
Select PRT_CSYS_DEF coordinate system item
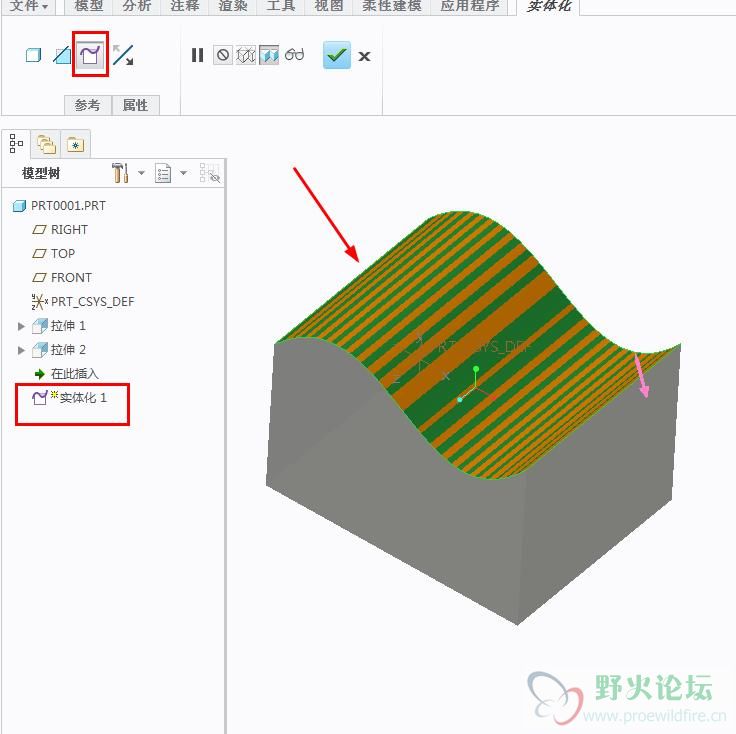coord(83,301)
